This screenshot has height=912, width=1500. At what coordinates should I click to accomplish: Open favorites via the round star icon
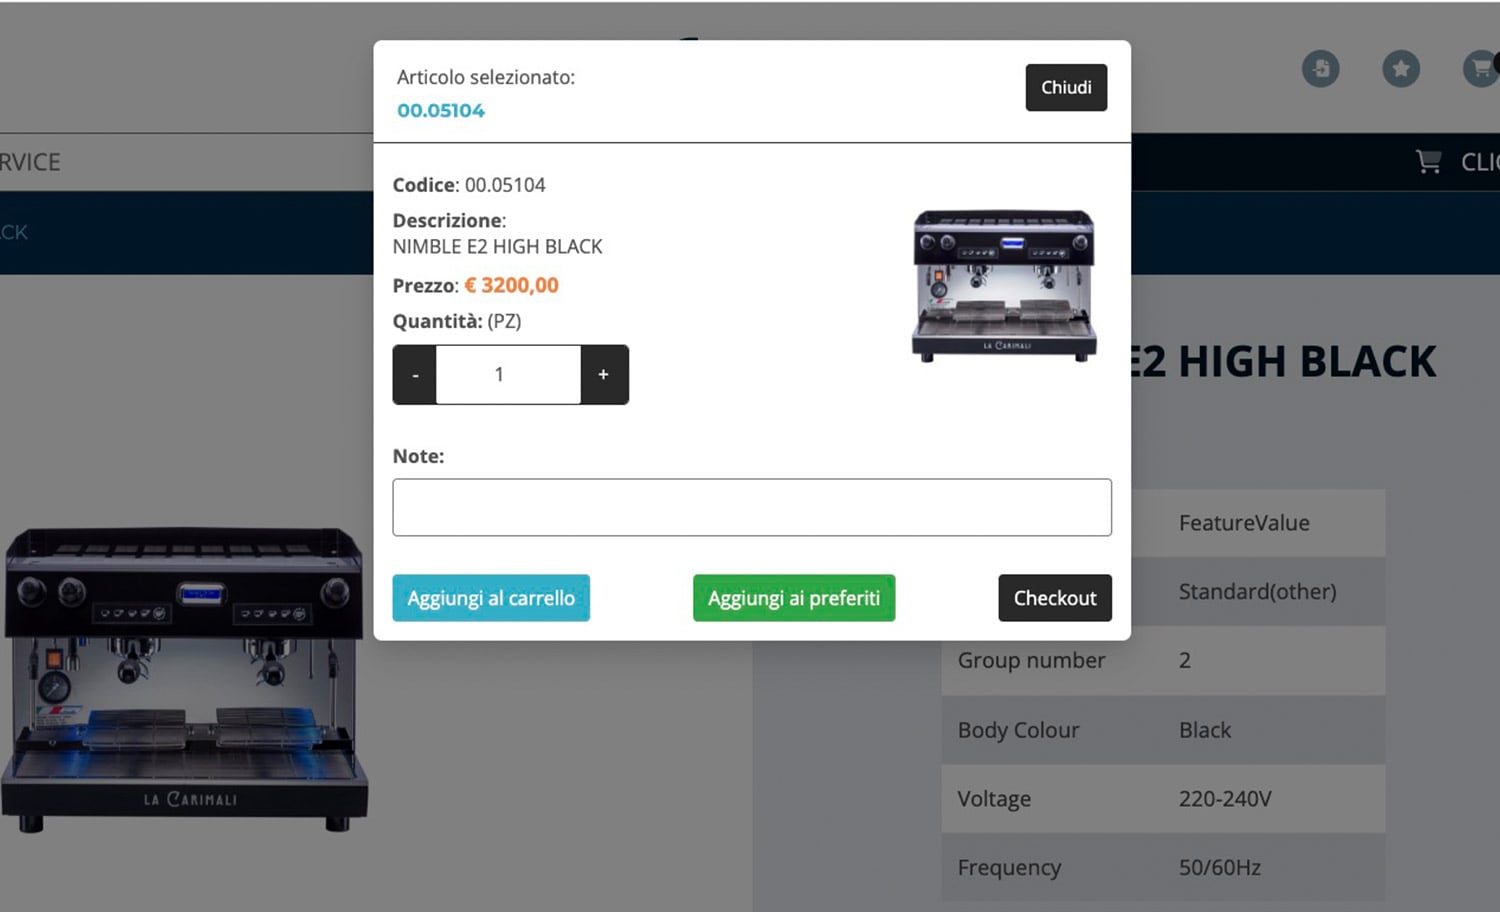(x=1400, y=69)
